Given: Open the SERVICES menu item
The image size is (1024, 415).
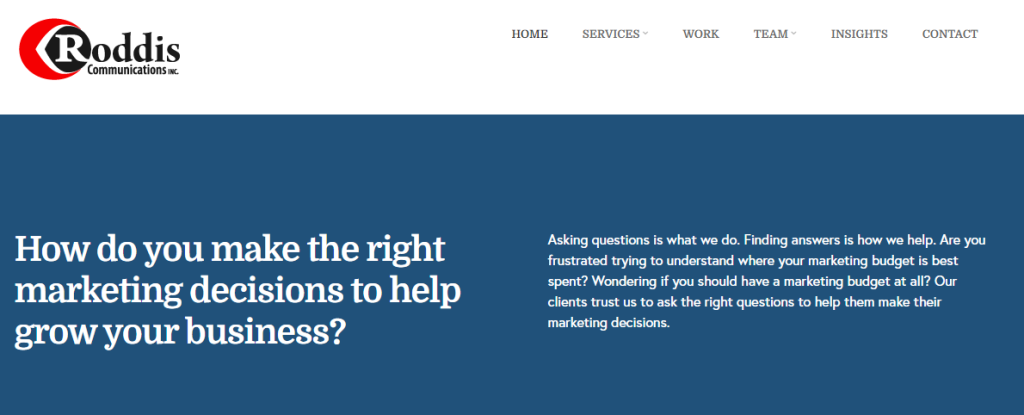Looking at the screenshot, I should [611, 34].
